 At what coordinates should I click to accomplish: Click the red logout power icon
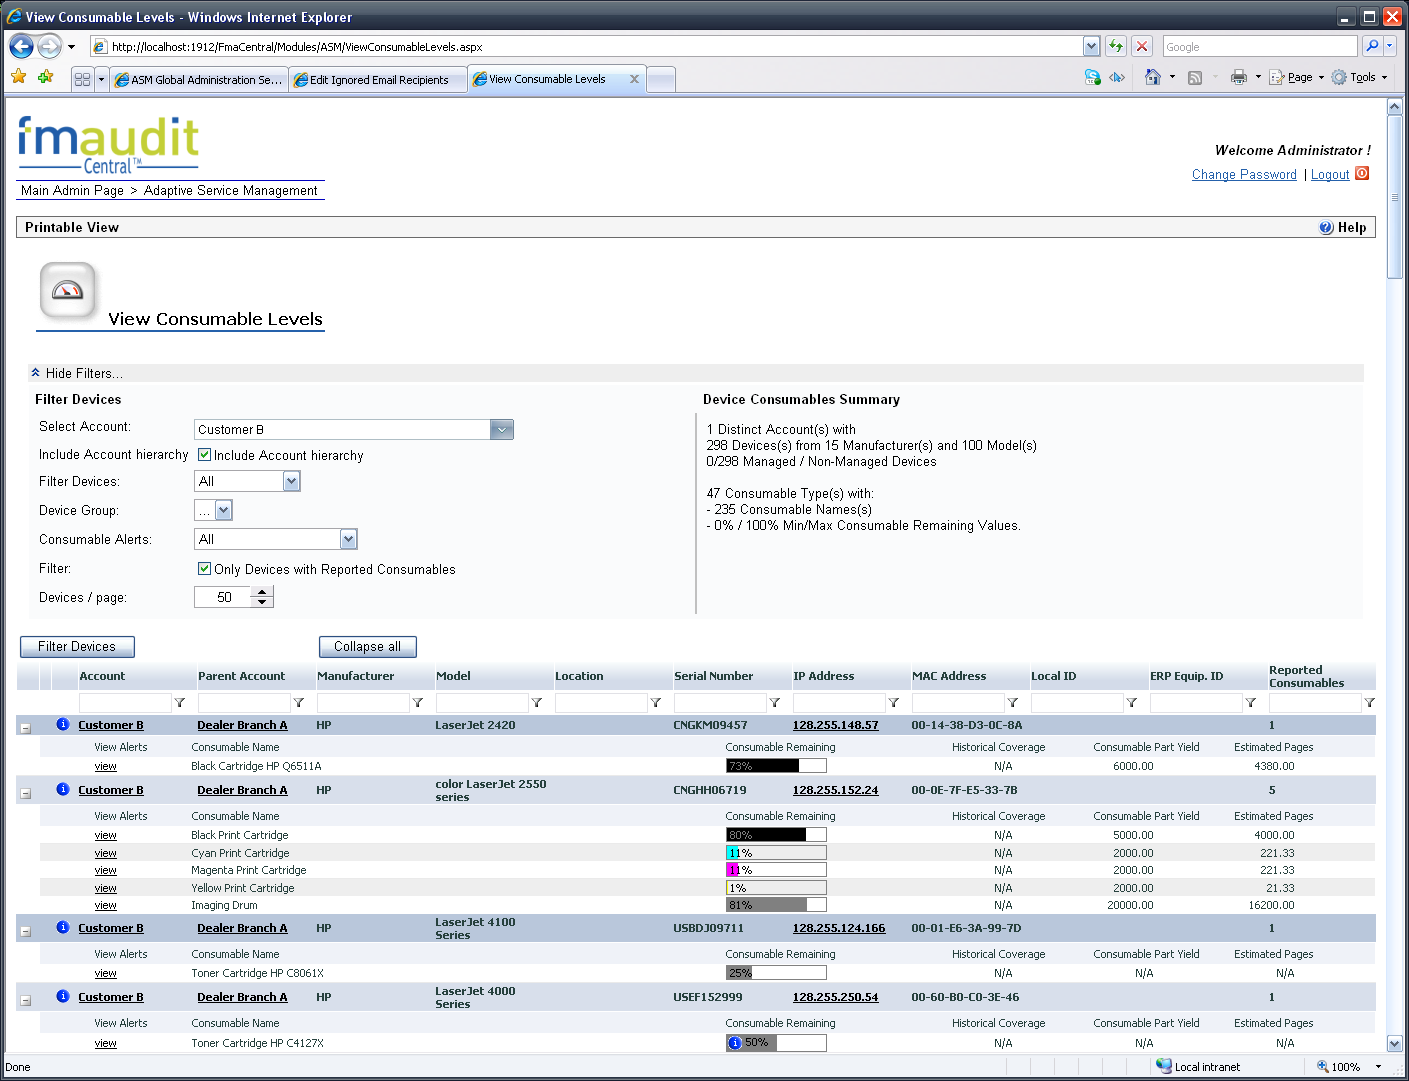tap(1362, 174)
